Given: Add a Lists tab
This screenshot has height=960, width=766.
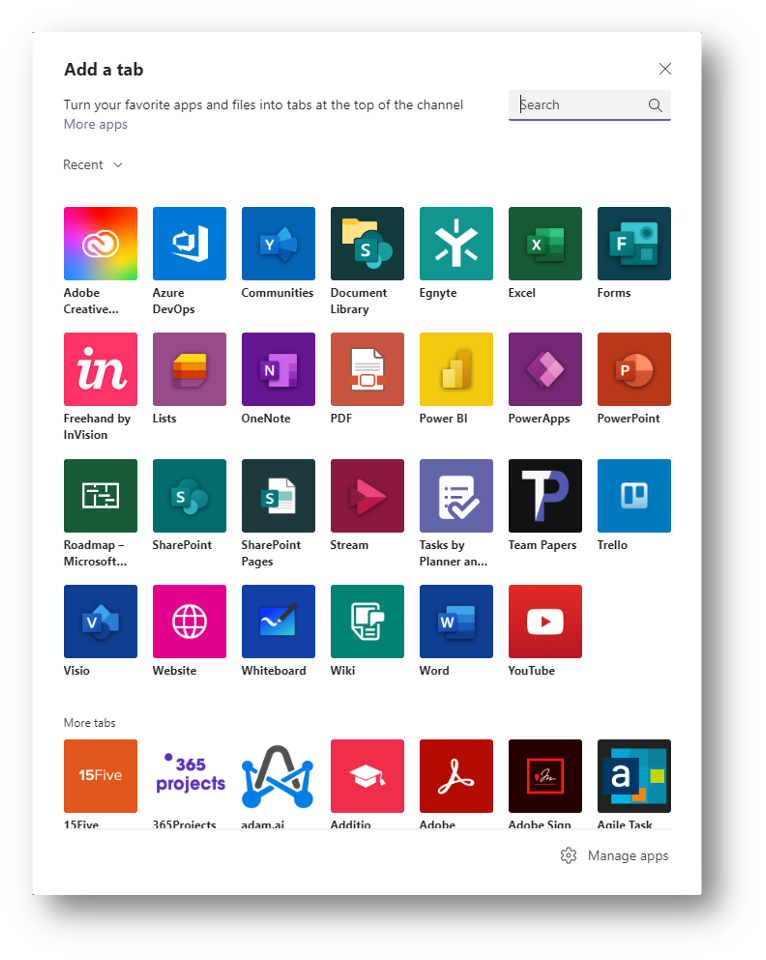Looking at the screenshot, I should tap(189, 369).
